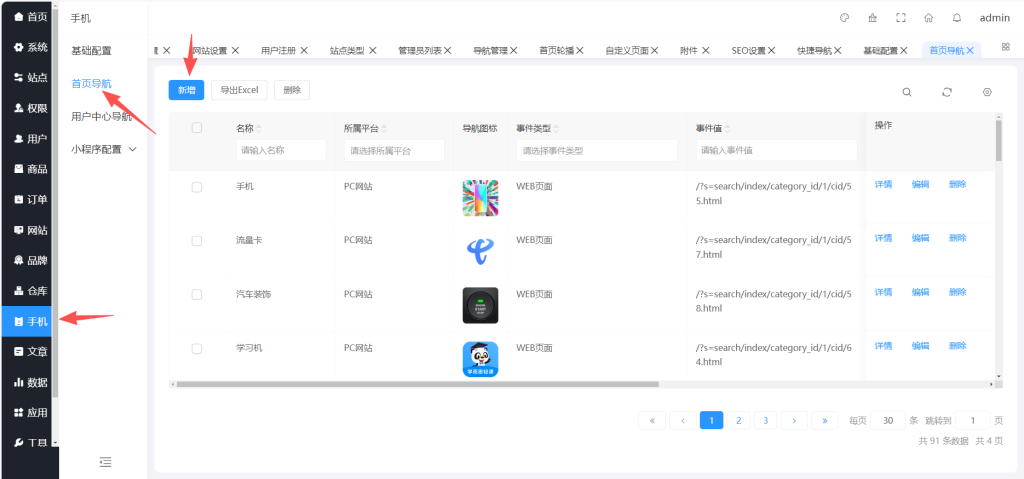
Task: Check the 学习机 row checkbox
Action: point(197,348)
